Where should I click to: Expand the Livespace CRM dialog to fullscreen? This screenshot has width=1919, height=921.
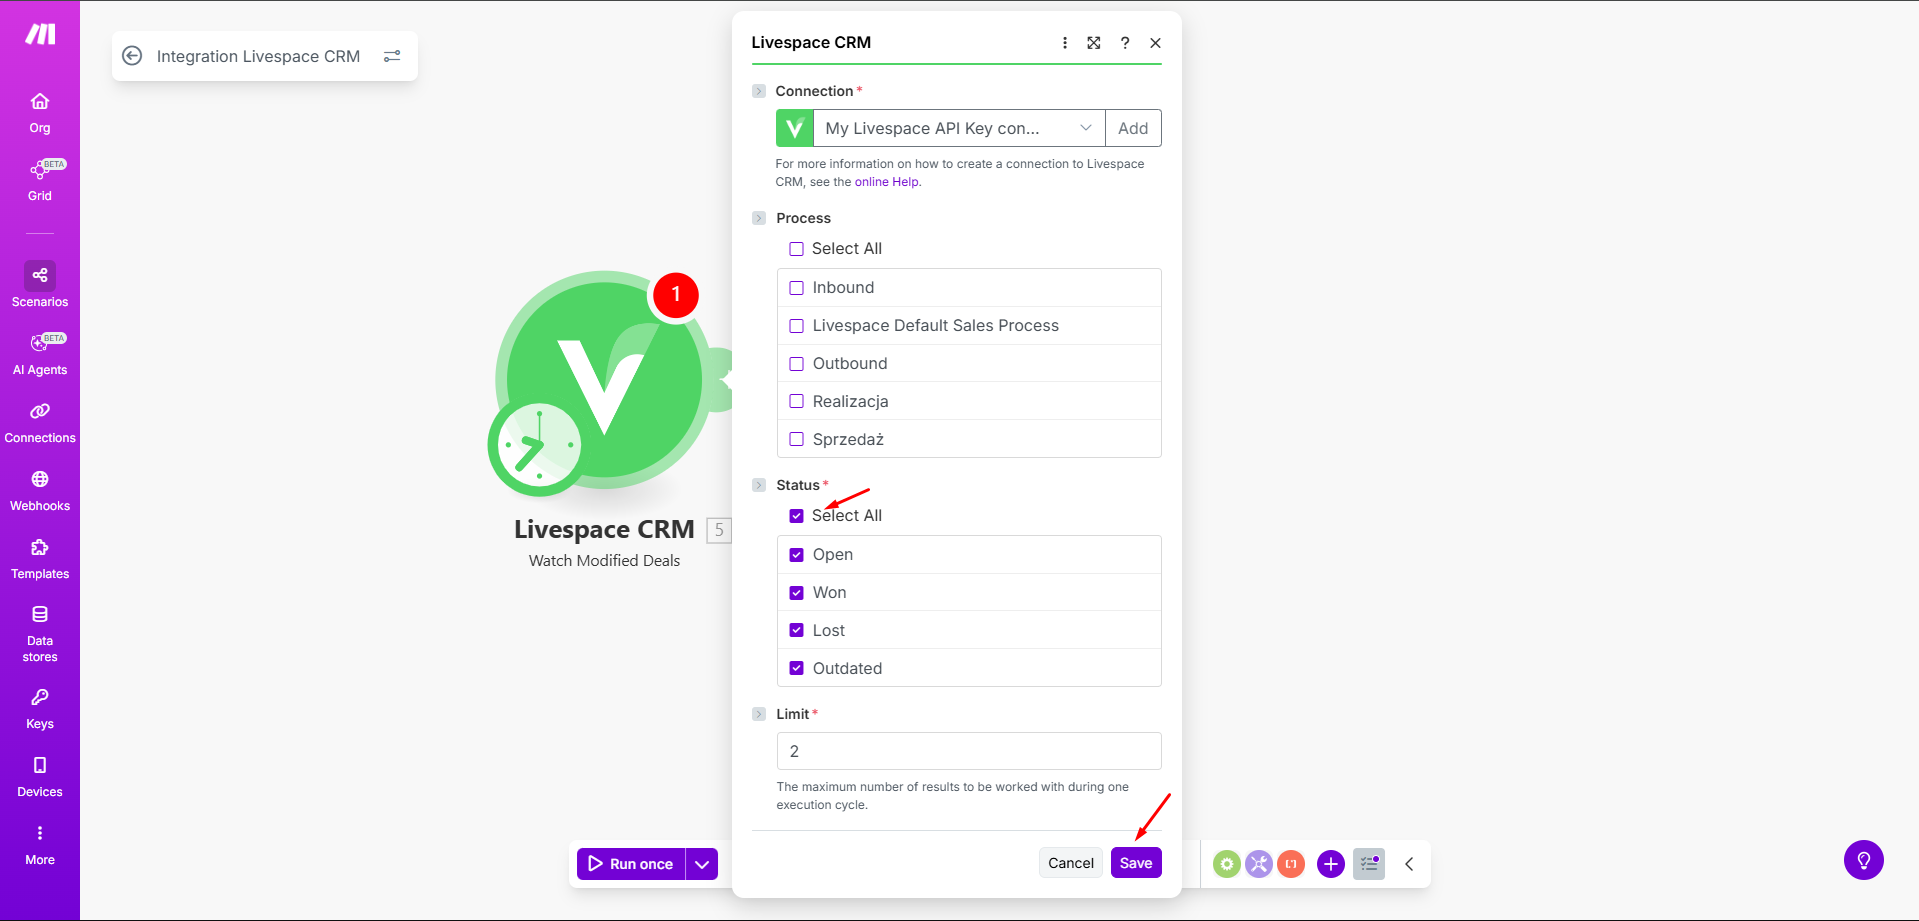pyautogui.click(x=1094, y=43)
